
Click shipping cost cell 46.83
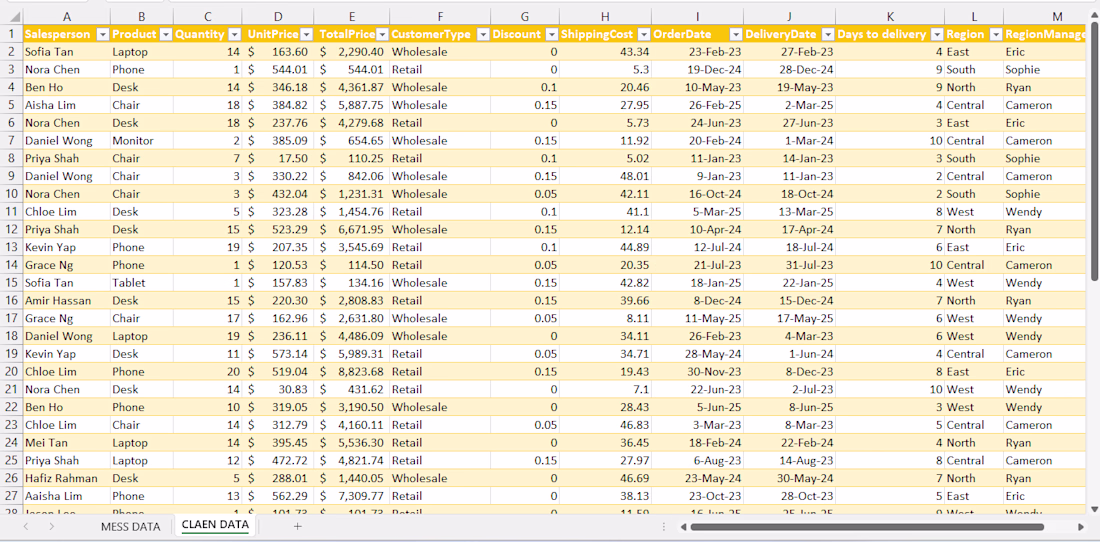click(x=605, y=425)
